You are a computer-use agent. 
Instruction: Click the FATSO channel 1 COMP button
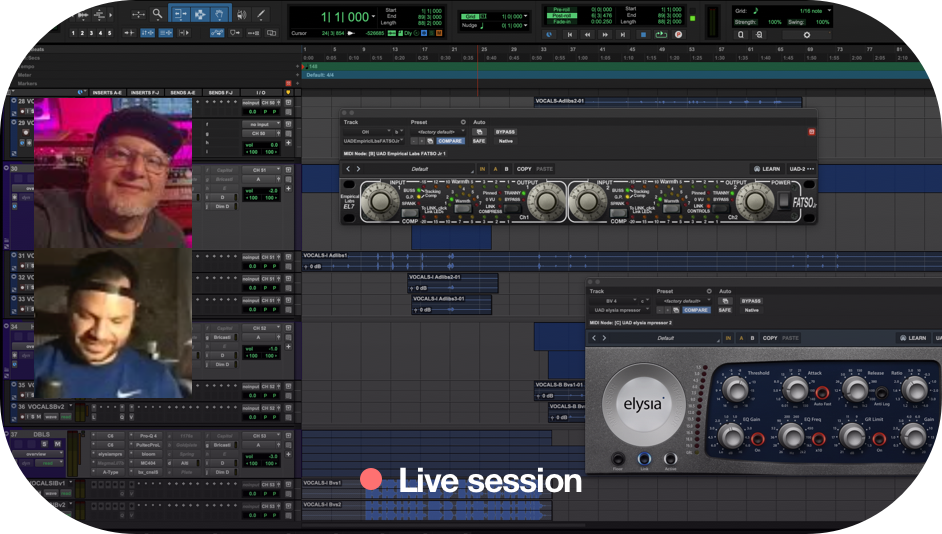[410, 213]
